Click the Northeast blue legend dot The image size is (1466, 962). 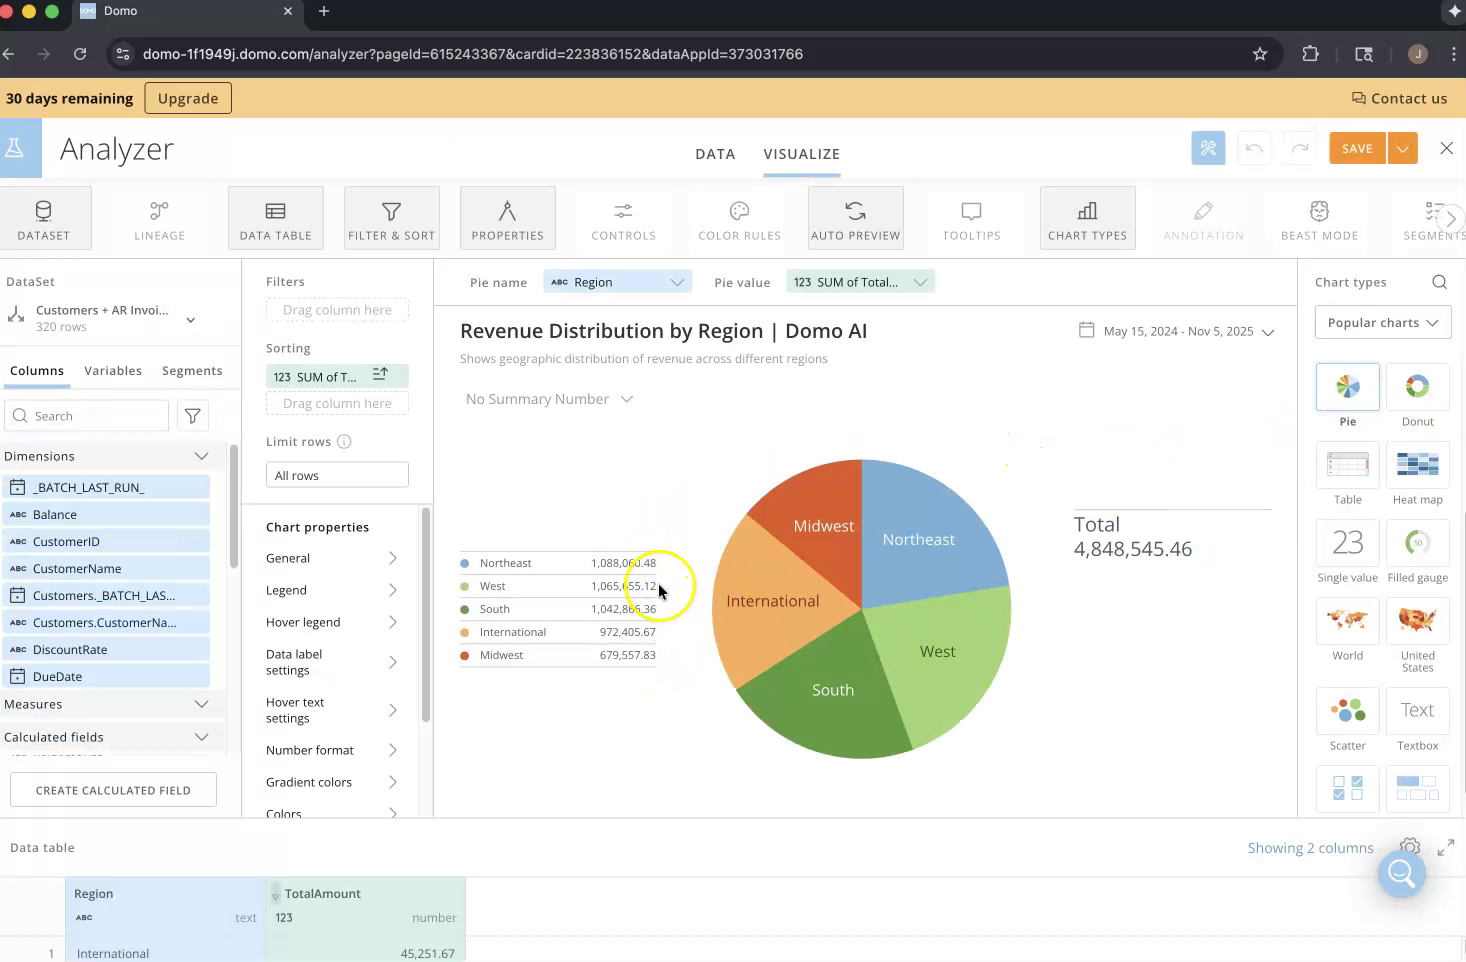click(465, 563)
